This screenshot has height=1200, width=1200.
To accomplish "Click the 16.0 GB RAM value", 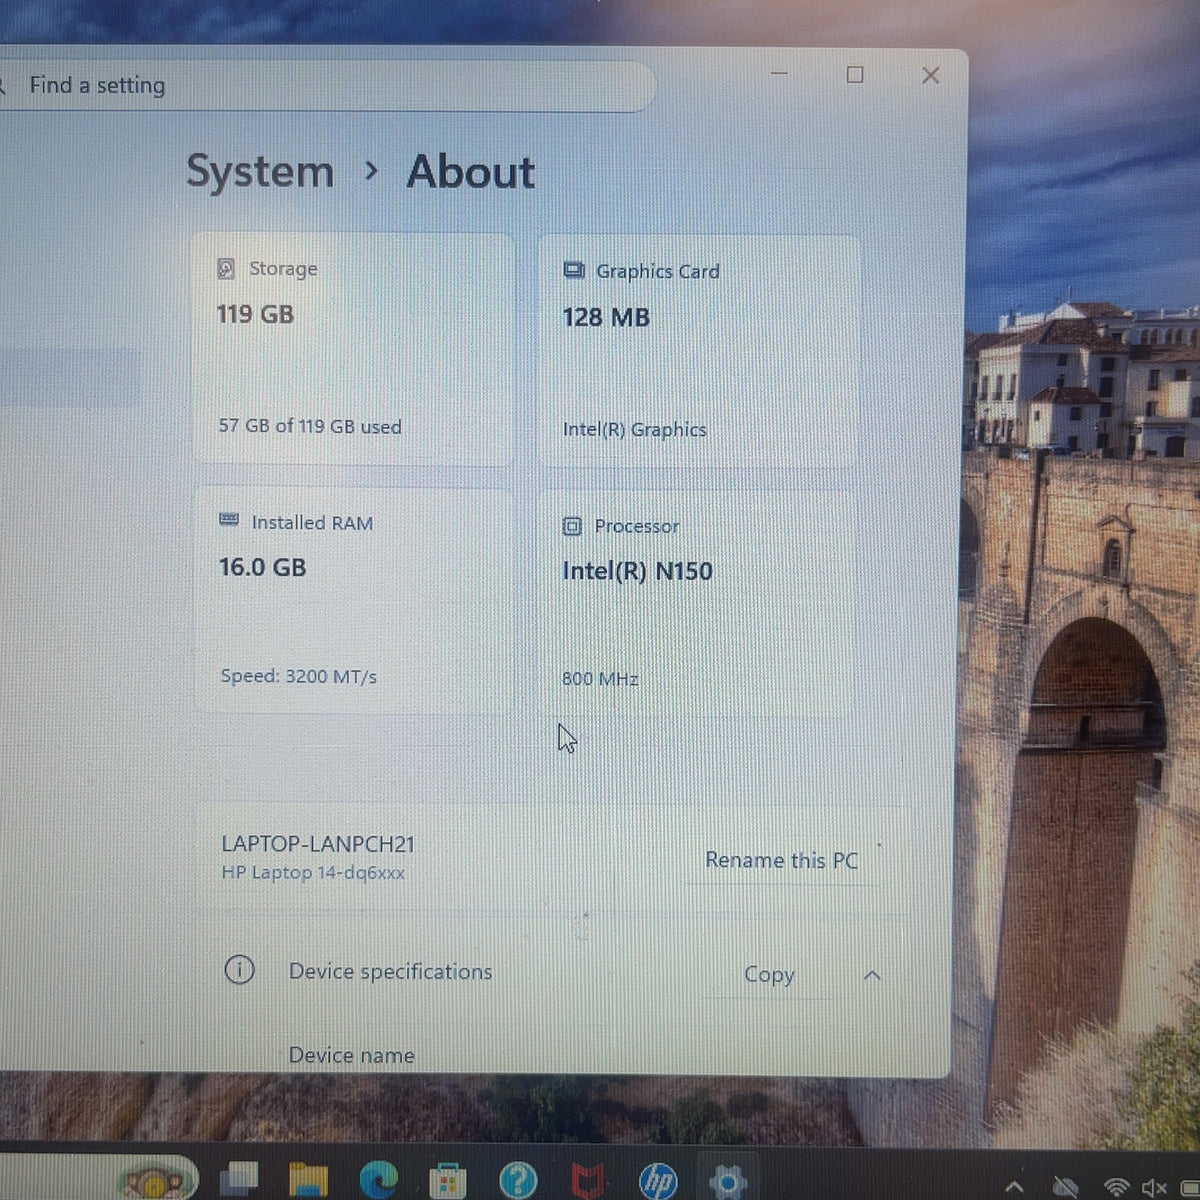I will (263, 568).
